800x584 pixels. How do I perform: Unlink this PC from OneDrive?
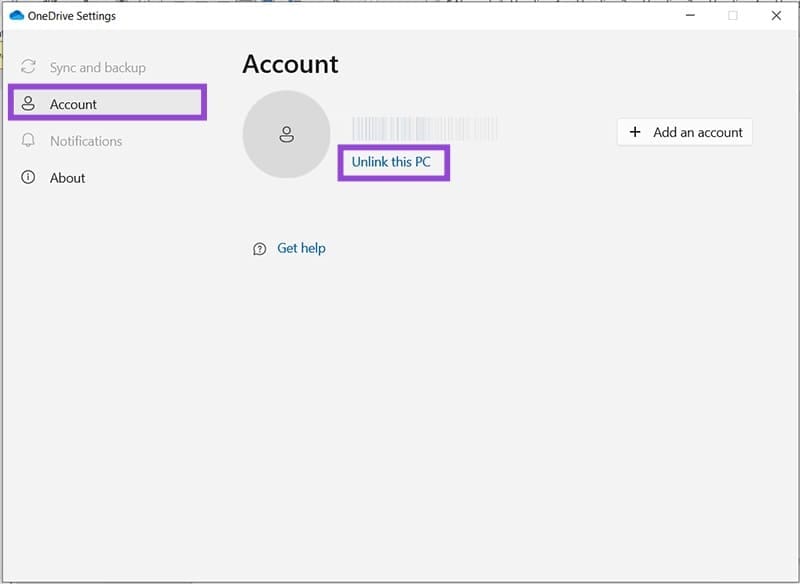coord(394,162)
